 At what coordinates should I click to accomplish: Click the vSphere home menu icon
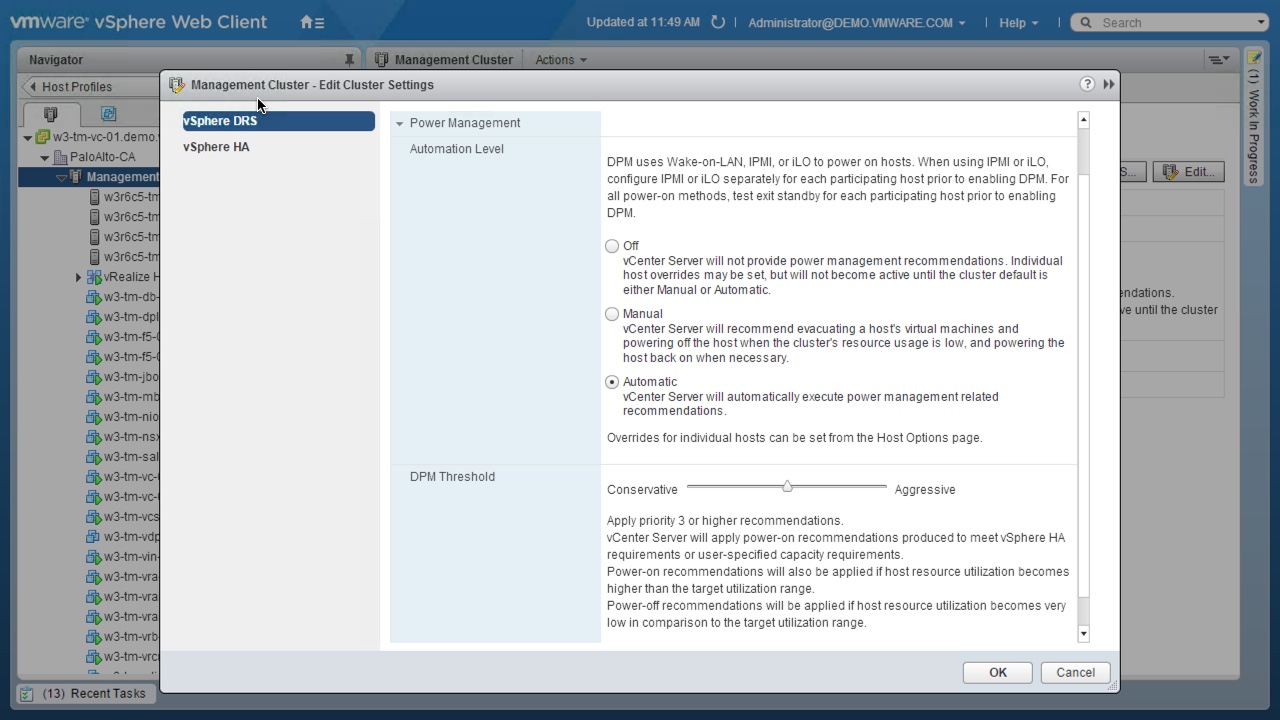tap(312, 22)
